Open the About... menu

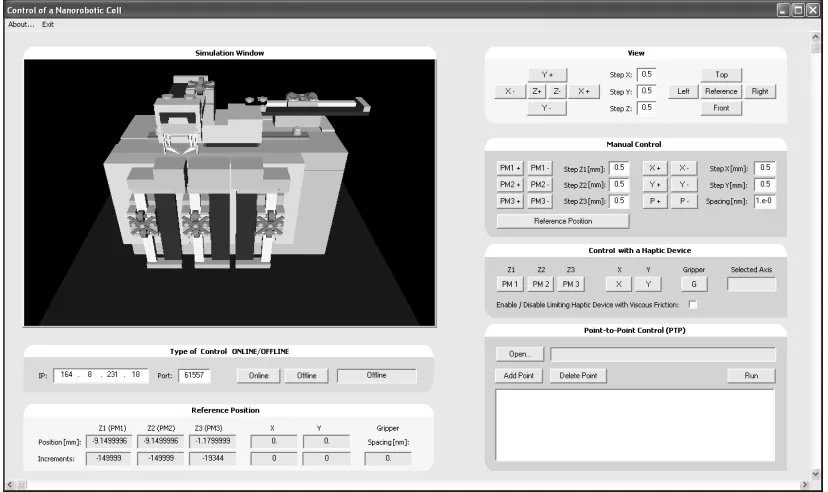21,24
